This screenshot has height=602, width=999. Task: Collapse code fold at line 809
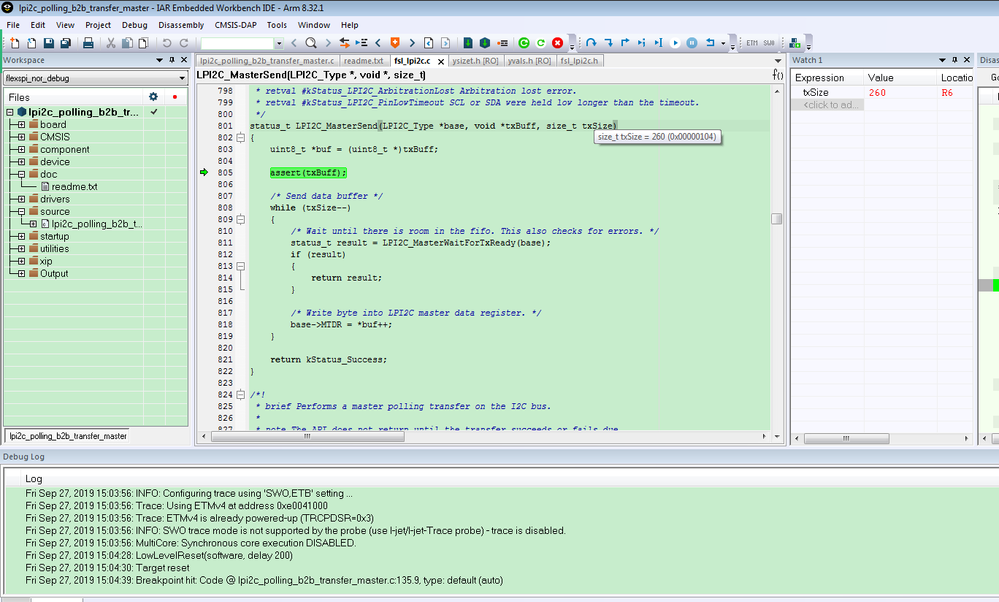(x=241, y=220)
